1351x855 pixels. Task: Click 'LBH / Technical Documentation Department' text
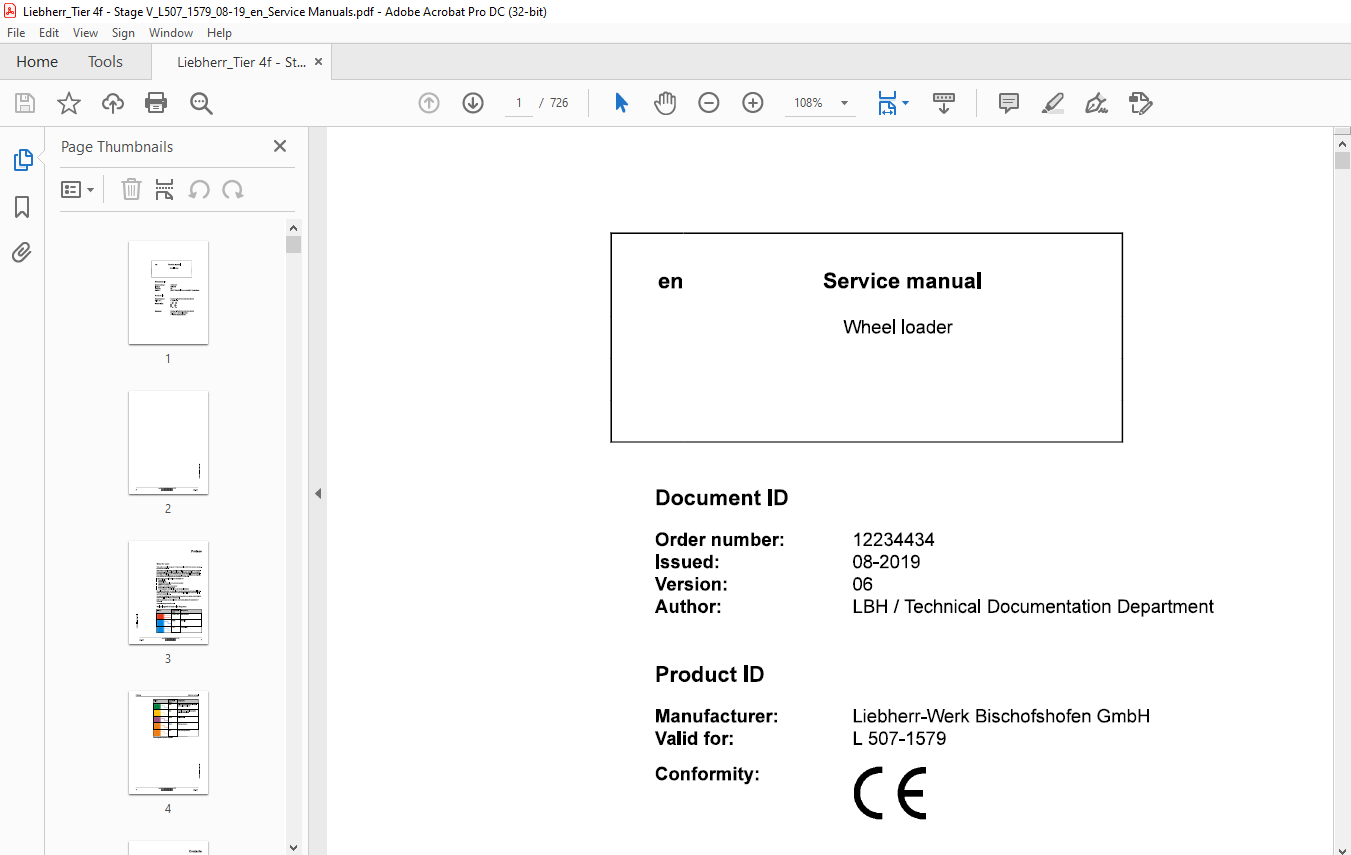click(x=1033, y=606)
